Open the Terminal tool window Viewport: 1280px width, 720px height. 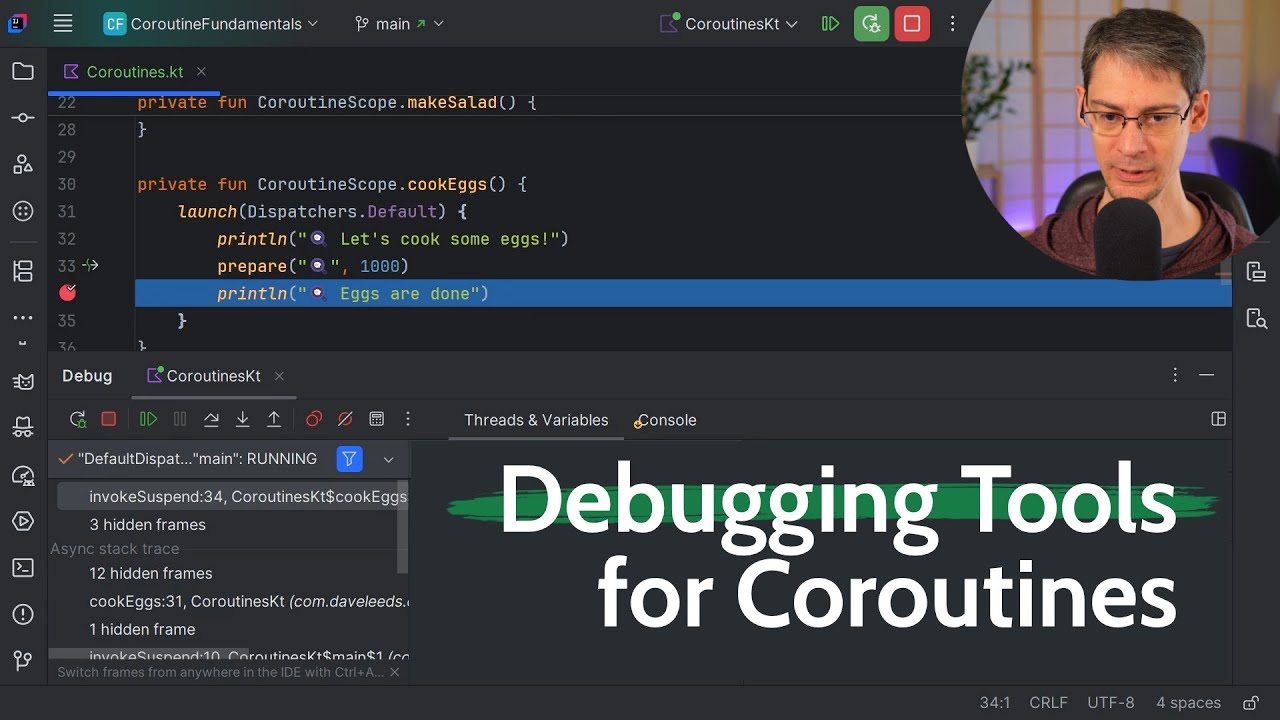[x=22, y=568]
